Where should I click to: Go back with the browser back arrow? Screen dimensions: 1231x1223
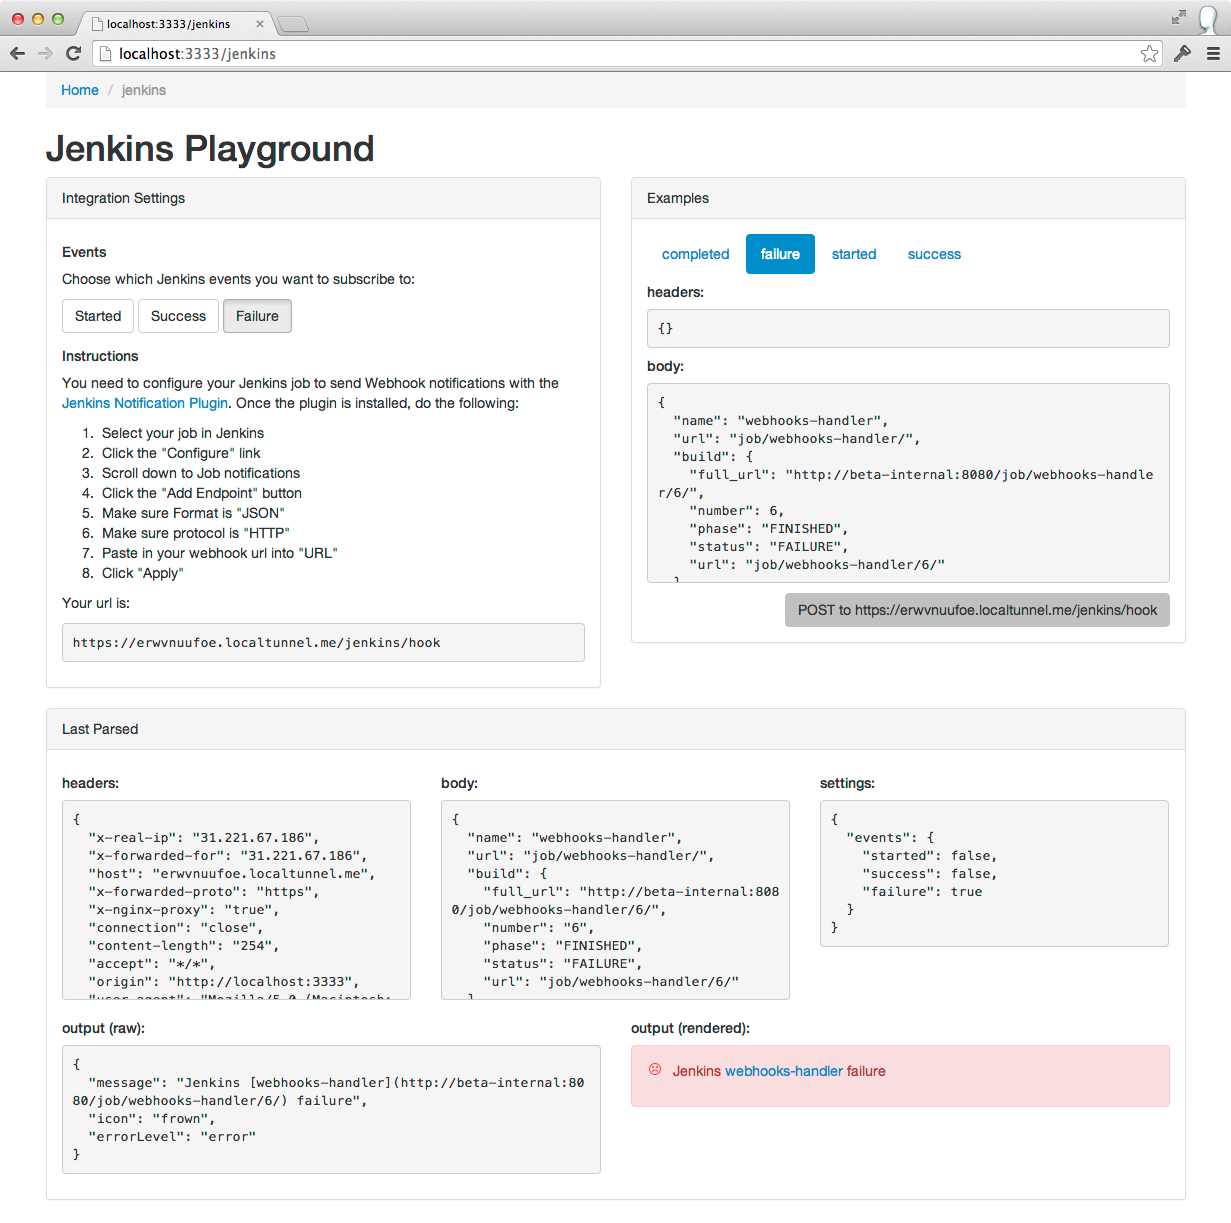17,53
